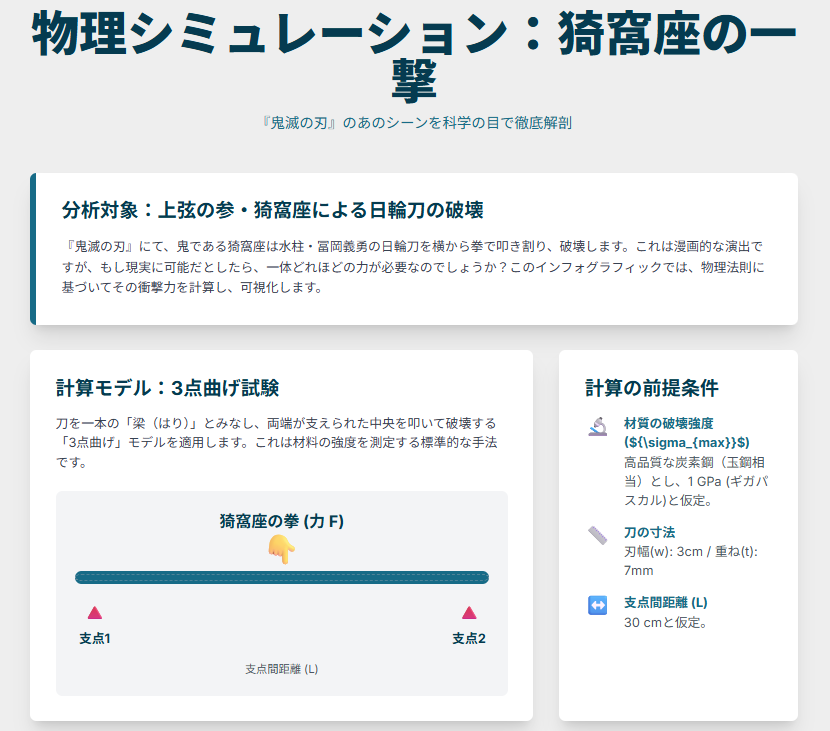The width and height of the screenshot is (830, 731).
Task: Click the bold teal subheading 支点間距離 (L)
Action: tap(666, 602)
